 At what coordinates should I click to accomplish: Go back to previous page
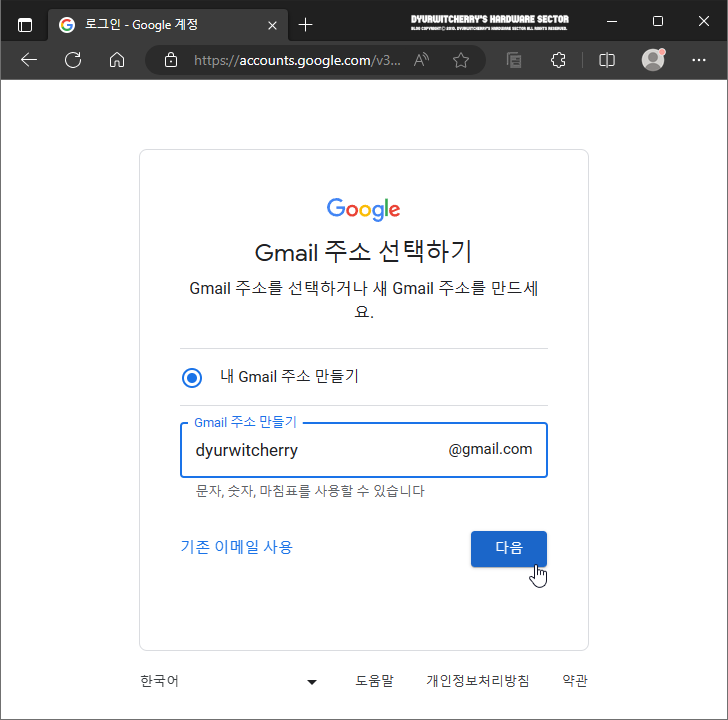tap(29, 60)
